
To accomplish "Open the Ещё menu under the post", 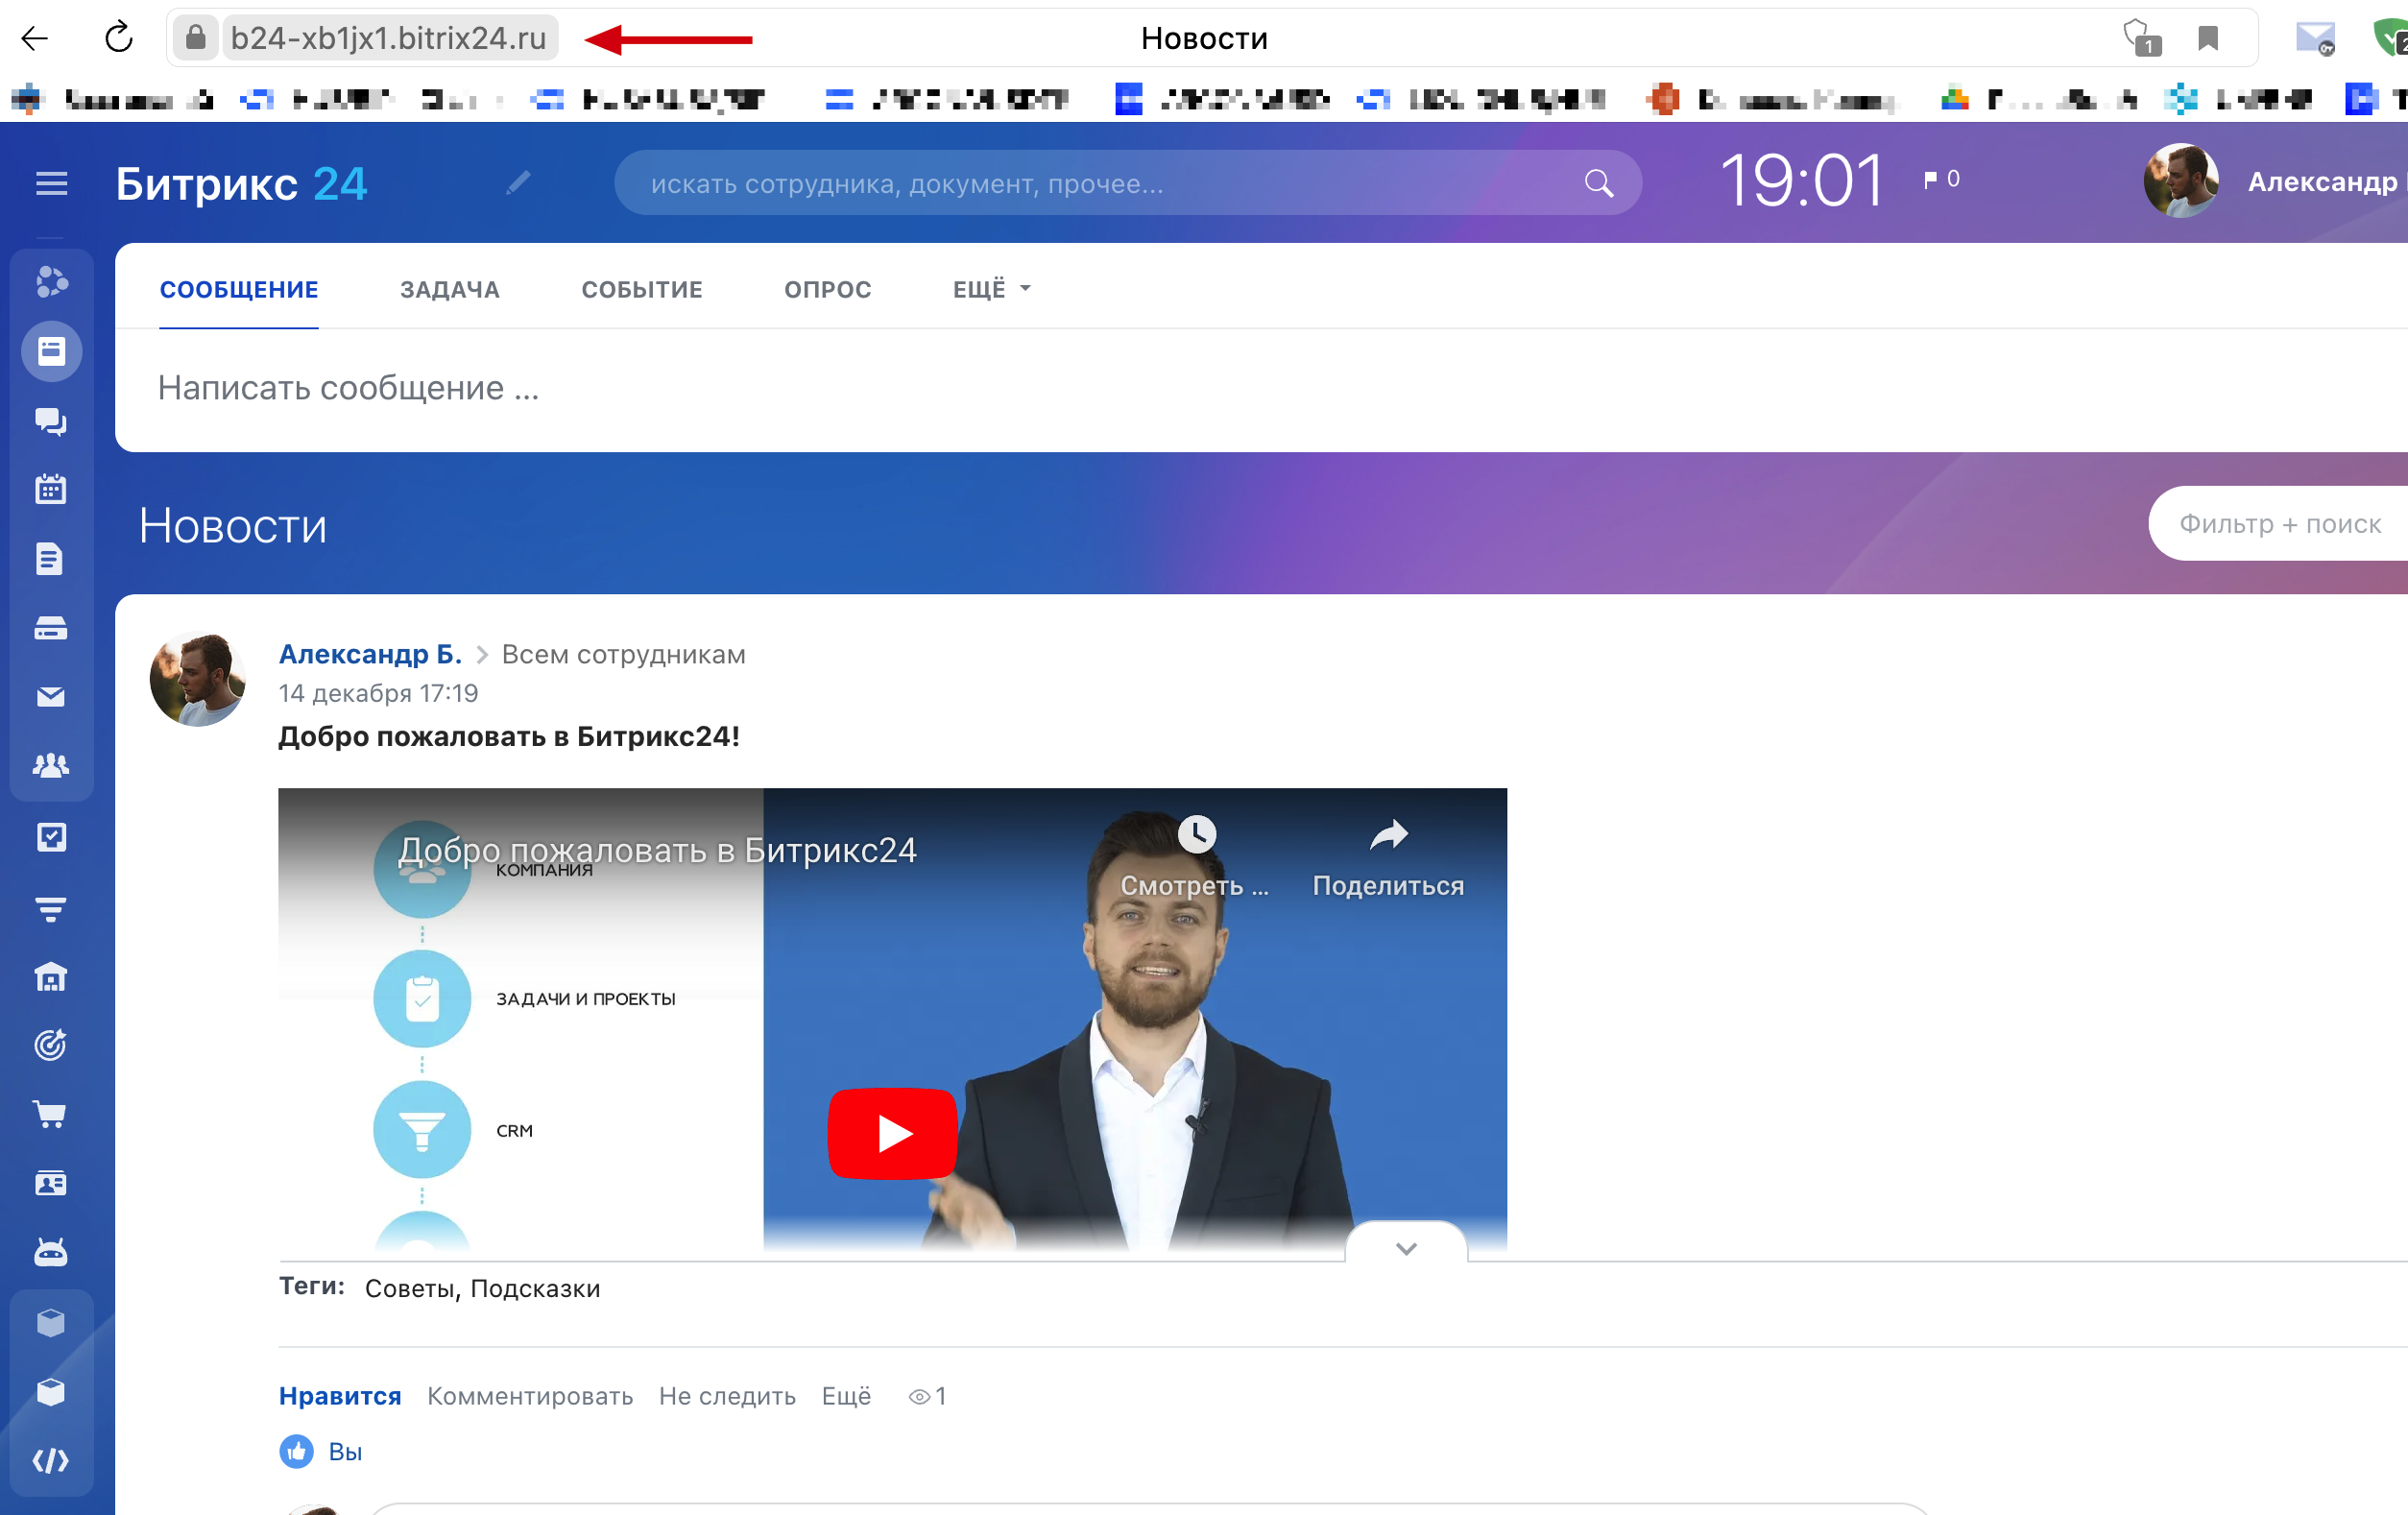I will pos(846,1396).
